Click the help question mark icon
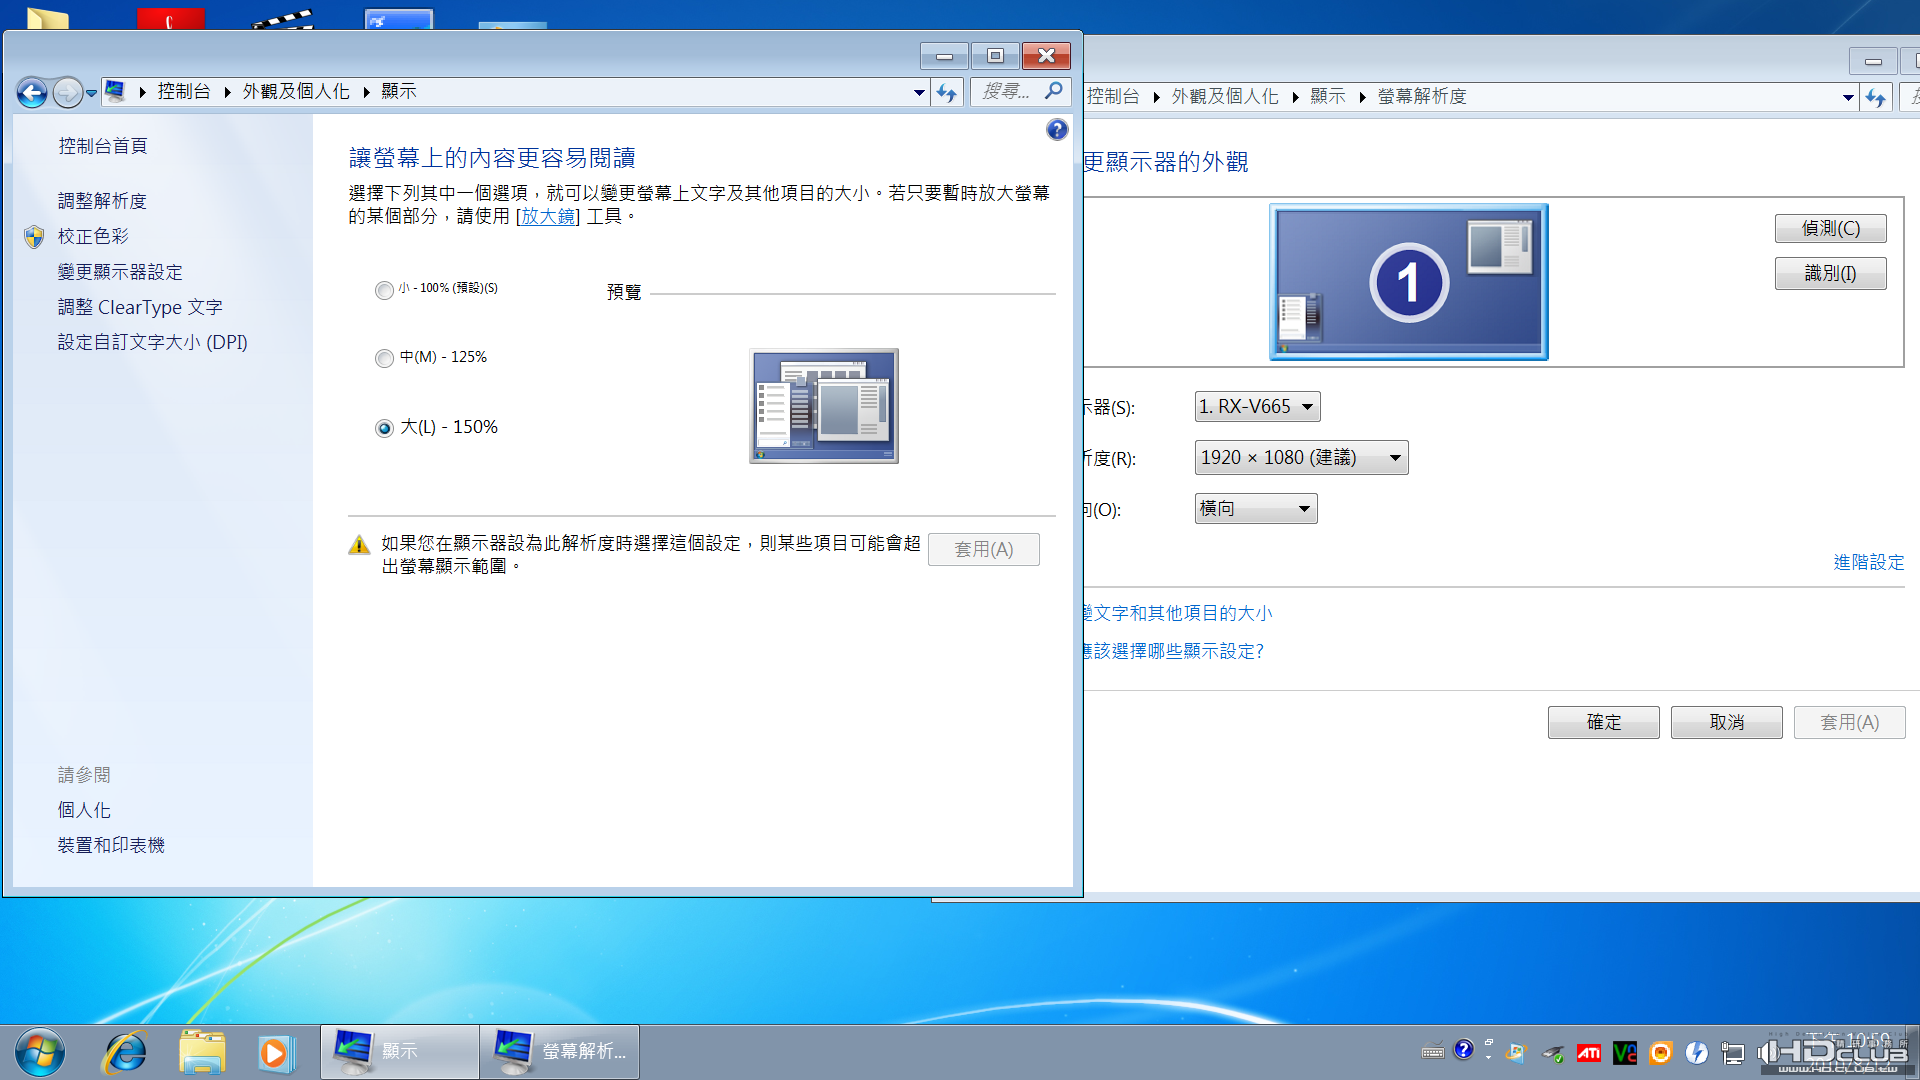1920x1080 pixels. click(x=1057, y=130)
